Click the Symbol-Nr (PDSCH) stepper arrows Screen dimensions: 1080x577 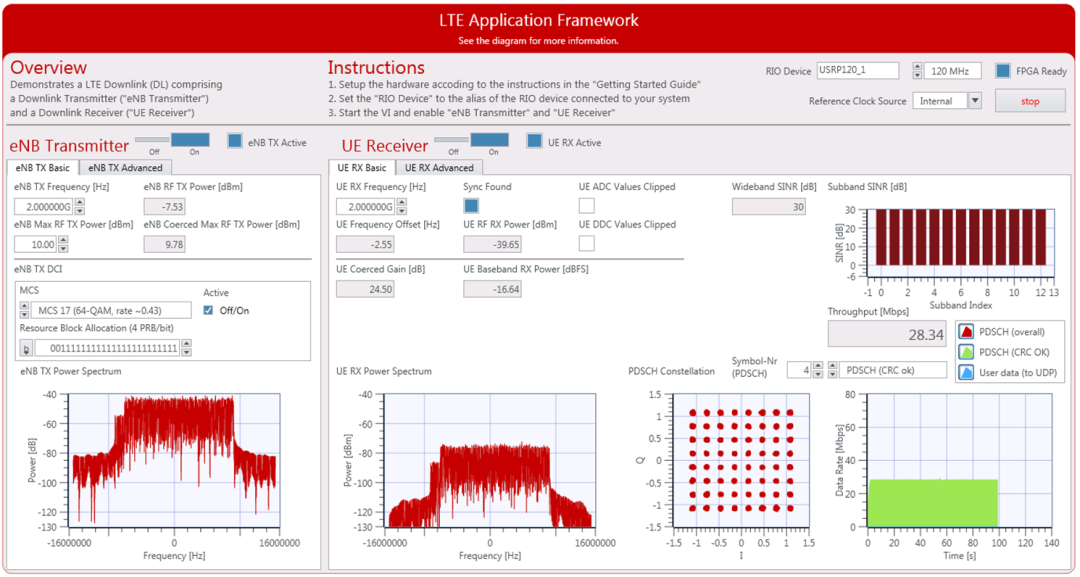click(x=818, y=370)
